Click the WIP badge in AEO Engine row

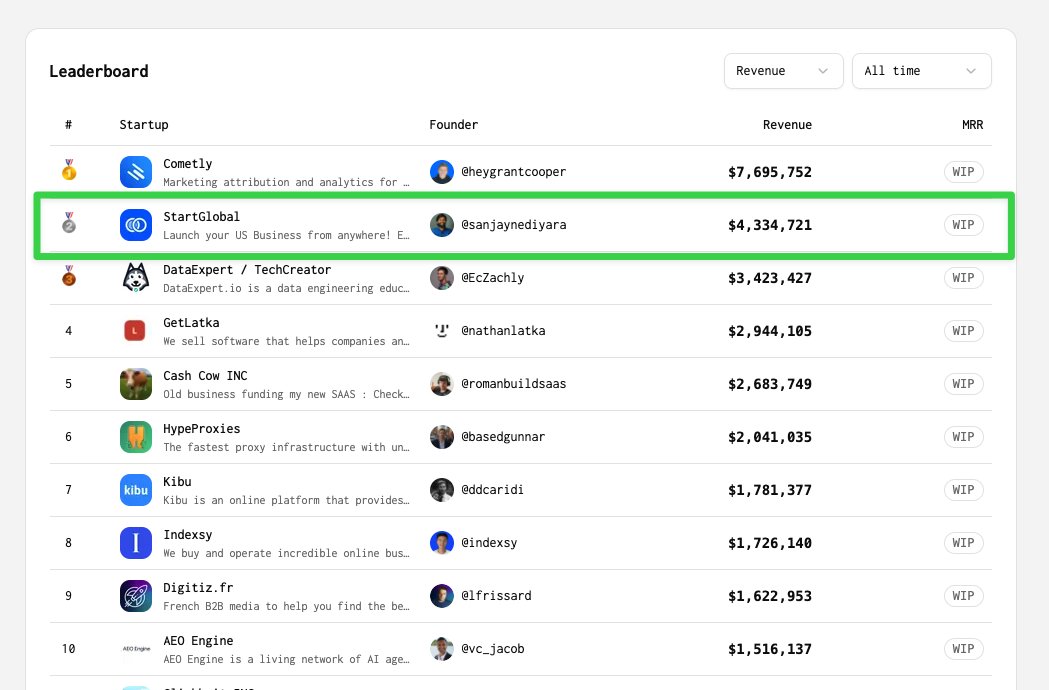(x=963, y=649)
